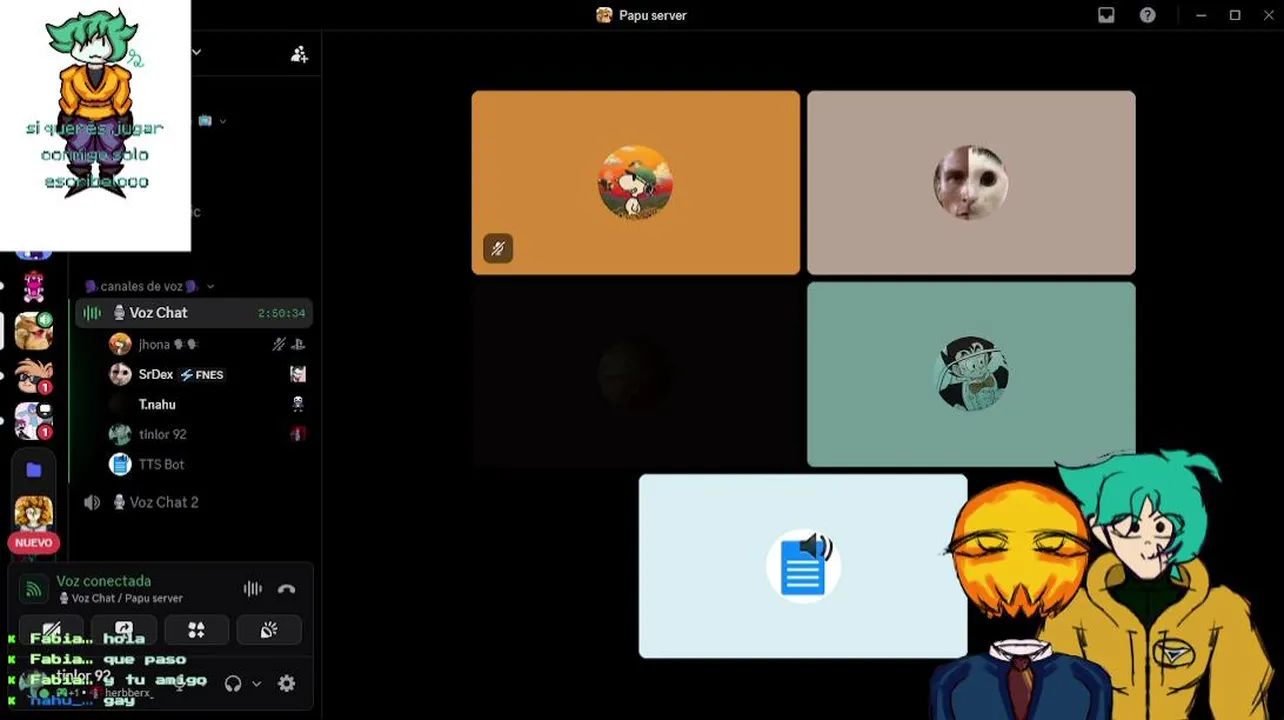Click the Snoopy avatar in orange tile
Image resolution: width=1284 pixels, height=720 pixels.
[636, 183]
